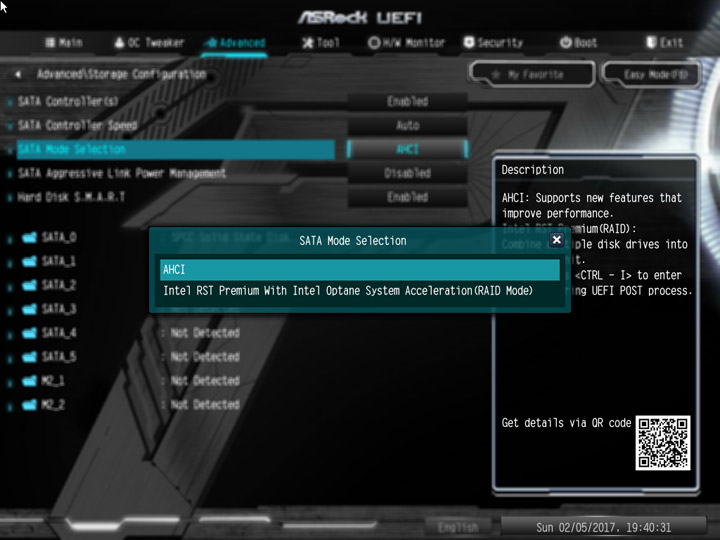The height and width of the screenshot is (540, 720).
Task: Click the SATA_5 drive icon
Action: pyautogui.click(x=29, y=357)
